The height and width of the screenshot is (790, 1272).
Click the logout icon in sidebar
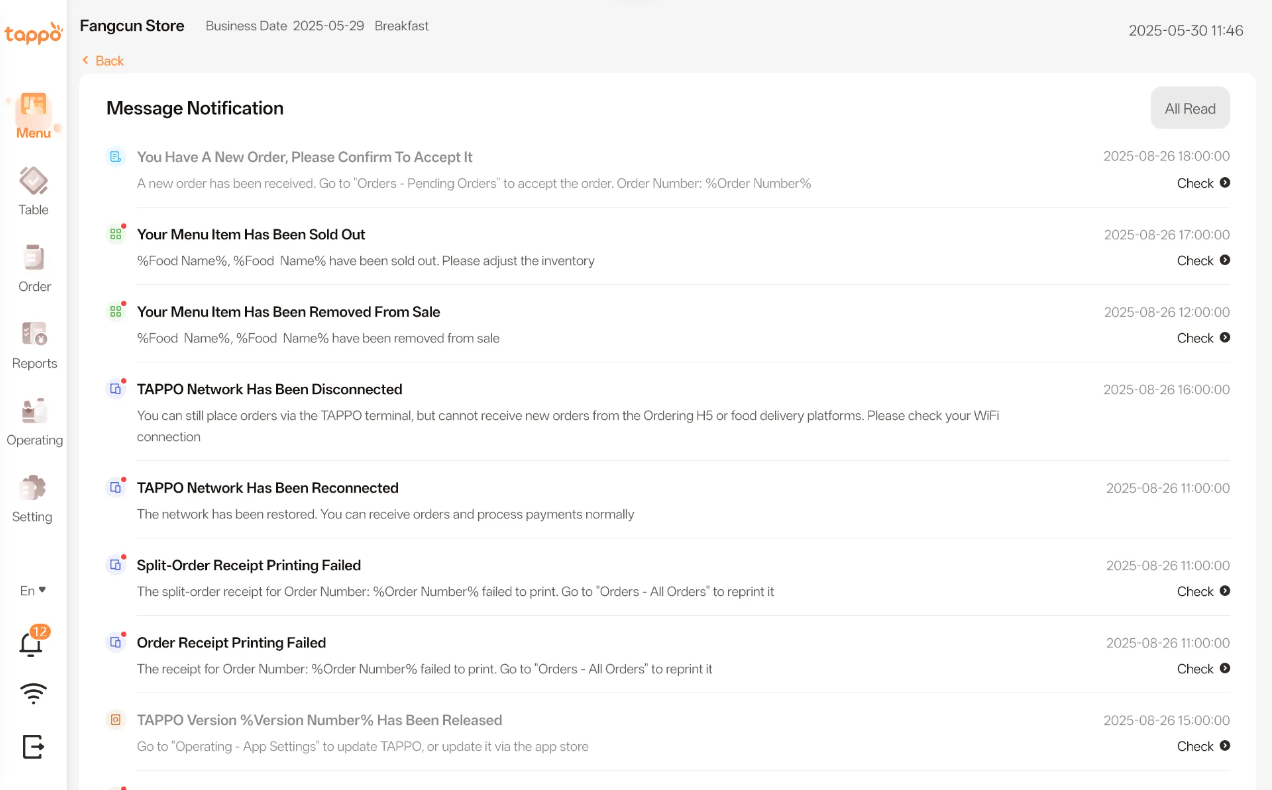click(x=33, y=746)
